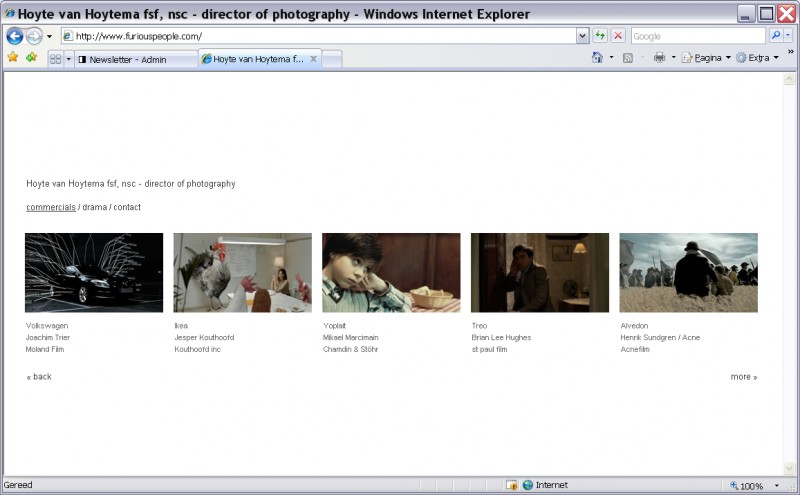Click the Moland Film text

tap(45, 349)
